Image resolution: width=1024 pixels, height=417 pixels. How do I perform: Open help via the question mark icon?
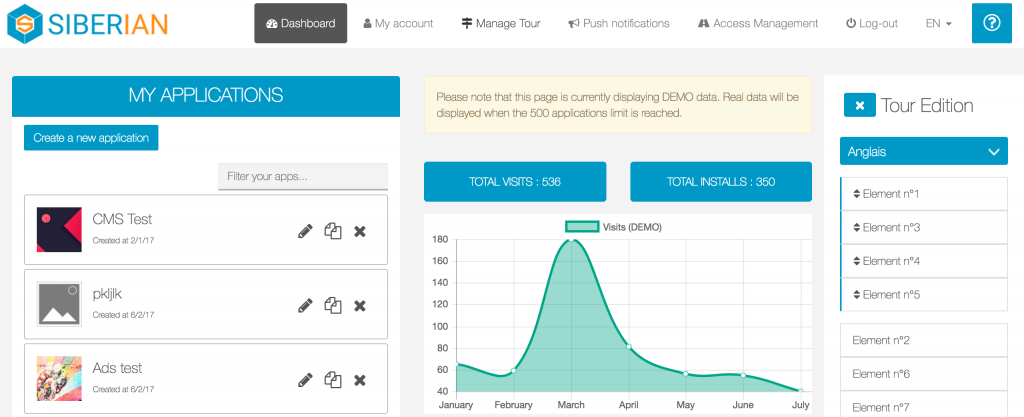coord(991,23)
